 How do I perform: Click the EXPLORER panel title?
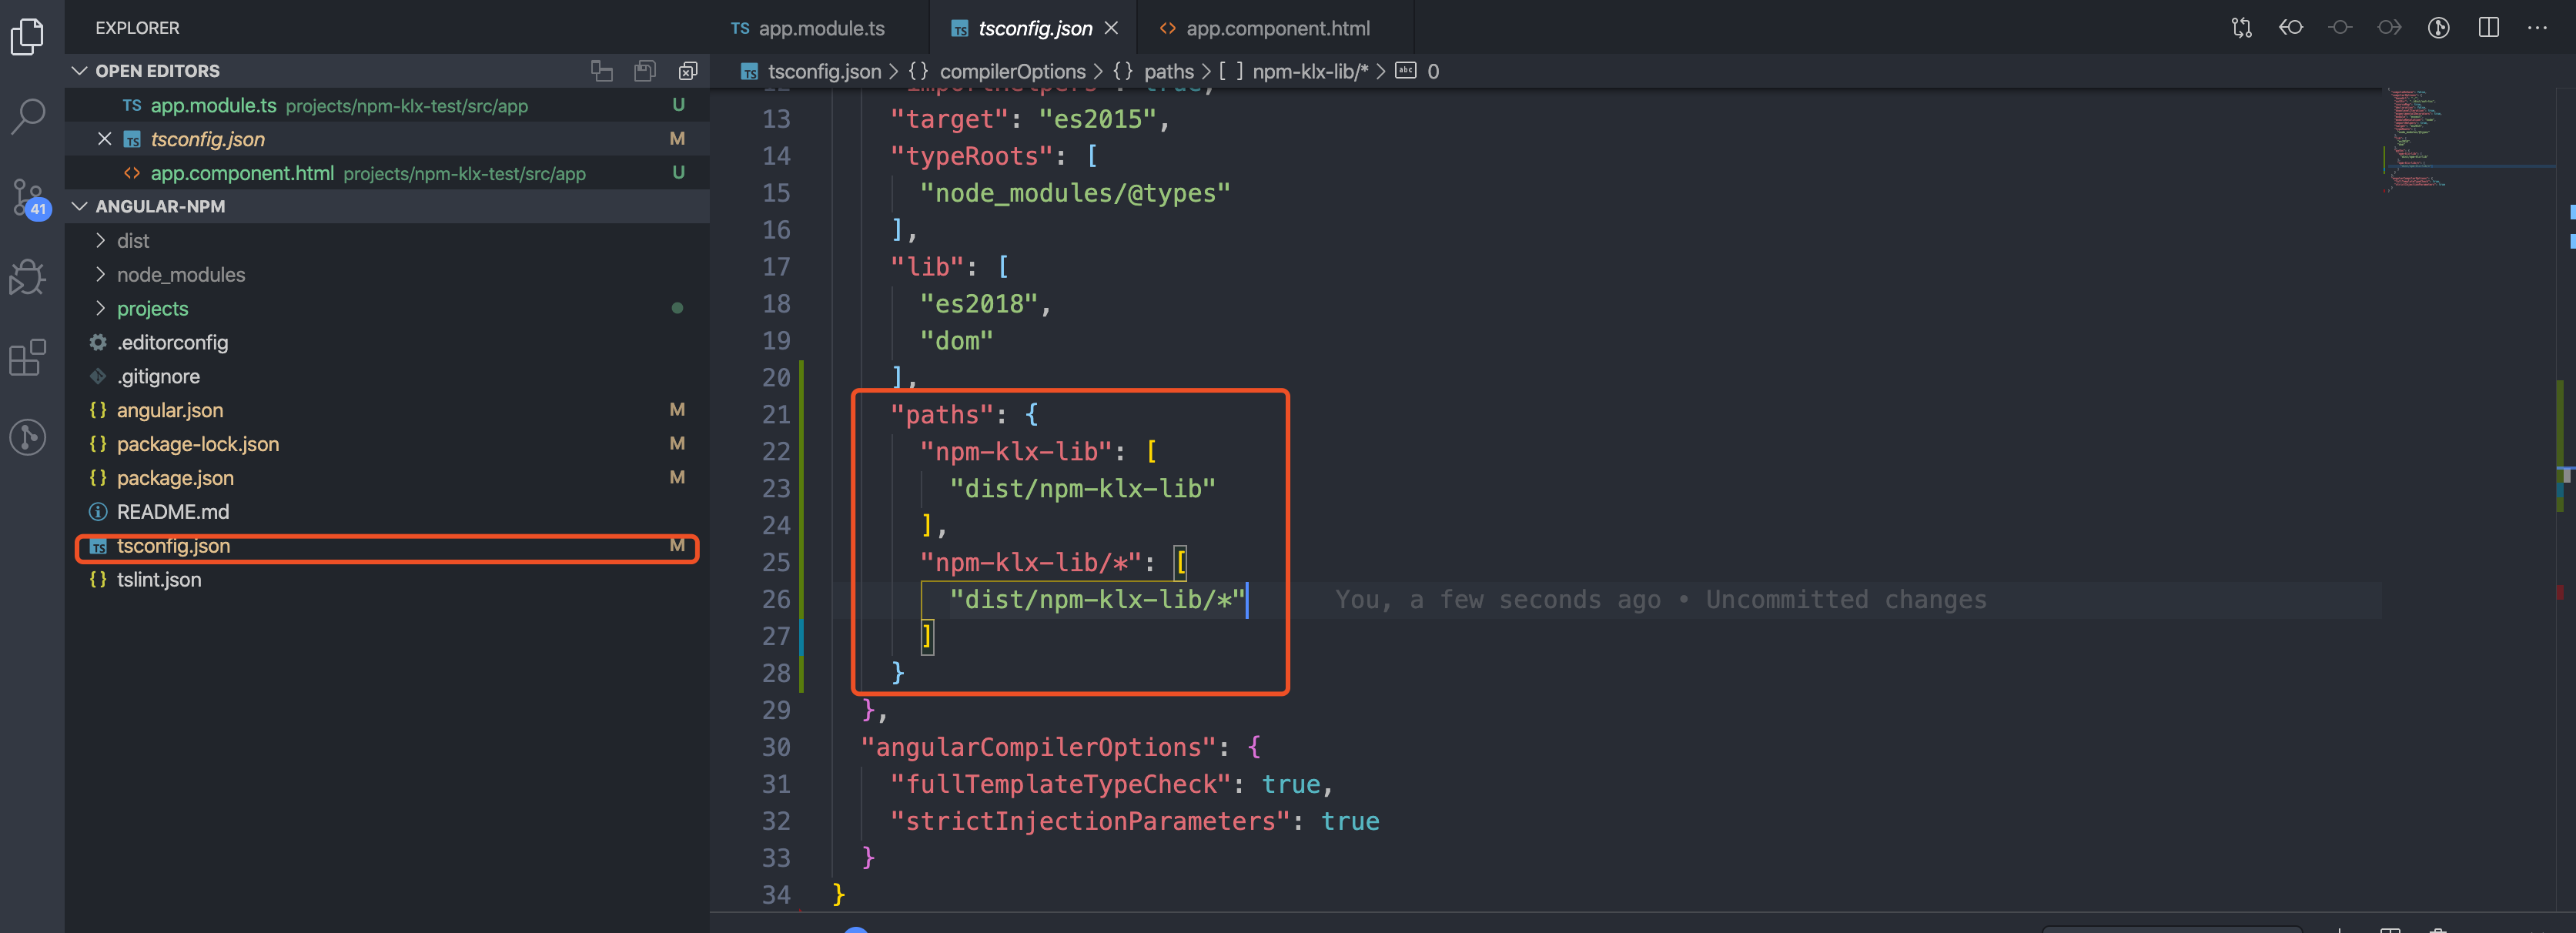pyautogui.click(x=138, y=28)
